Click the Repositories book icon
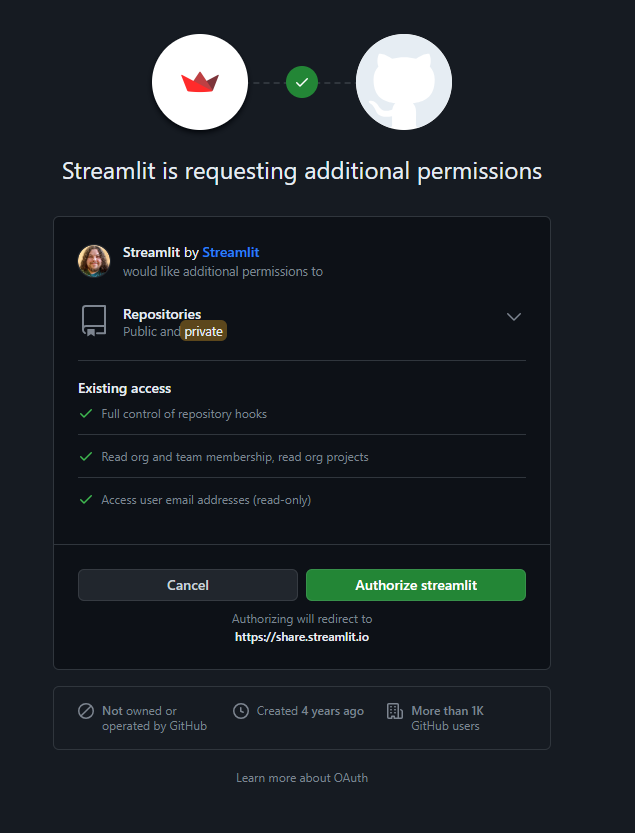Viewport: 635px width, 833px height. click(x=93, y=320)
